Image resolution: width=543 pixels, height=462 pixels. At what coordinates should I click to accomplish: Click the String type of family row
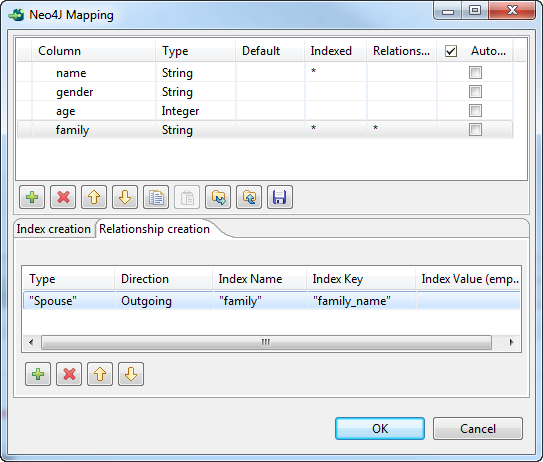coord(196,130)
